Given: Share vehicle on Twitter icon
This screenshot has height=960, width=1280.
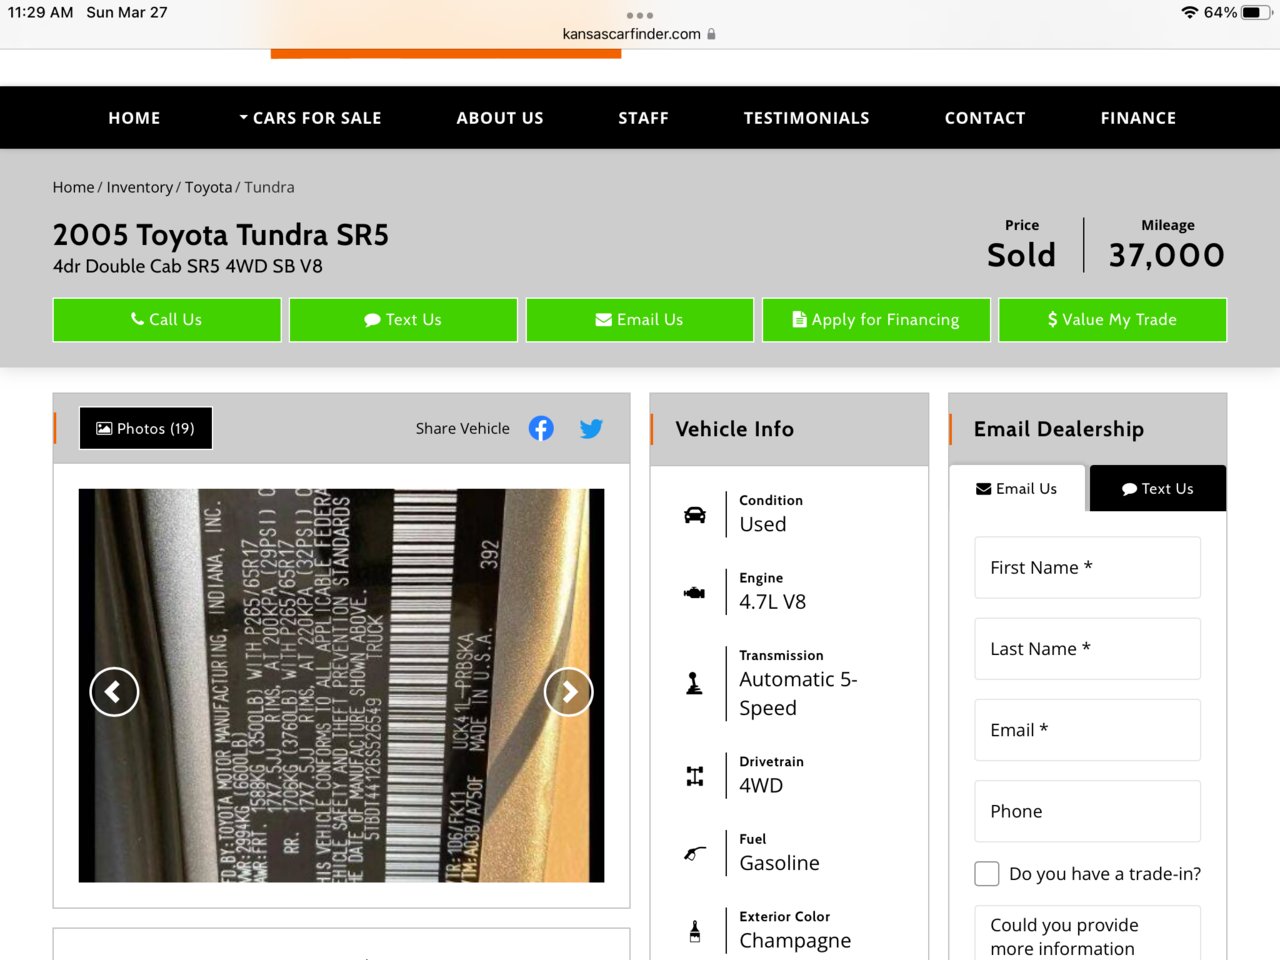Looking at the screenshot, I should point(591,429).
